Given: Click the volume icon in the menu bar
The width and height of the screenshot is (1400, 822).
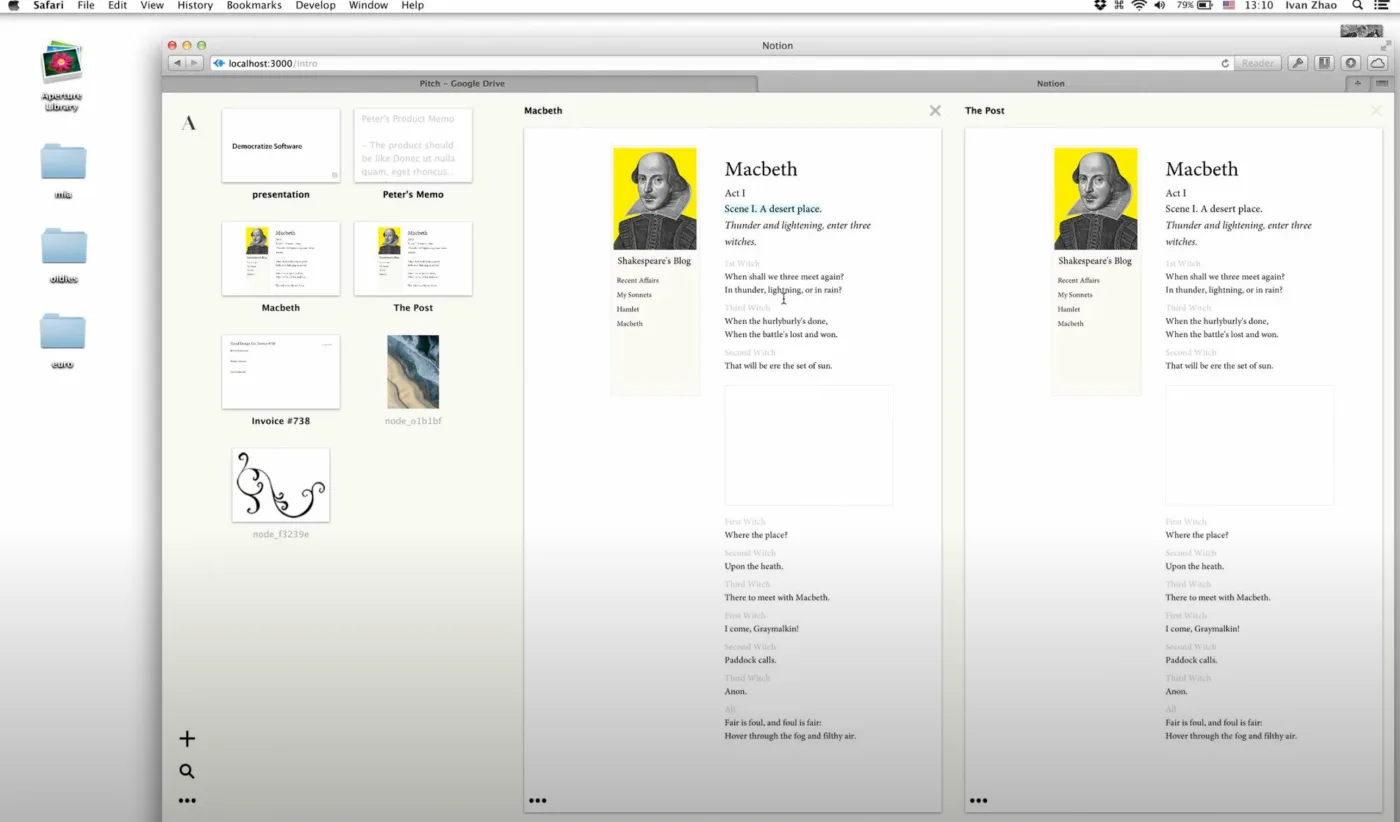Looking at the screenshot, I should click(x=1160, y=6).
